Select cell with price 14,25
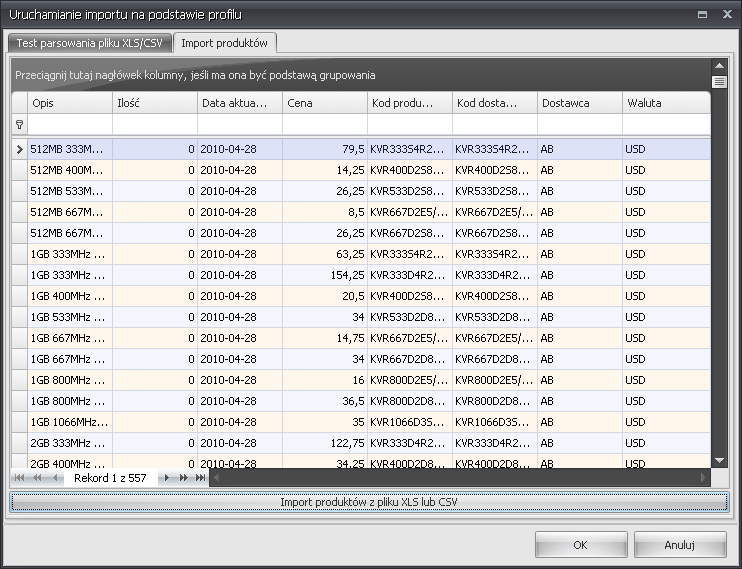Image resolution: width=742 pixels, height=569 pixels. click(325, 170)
